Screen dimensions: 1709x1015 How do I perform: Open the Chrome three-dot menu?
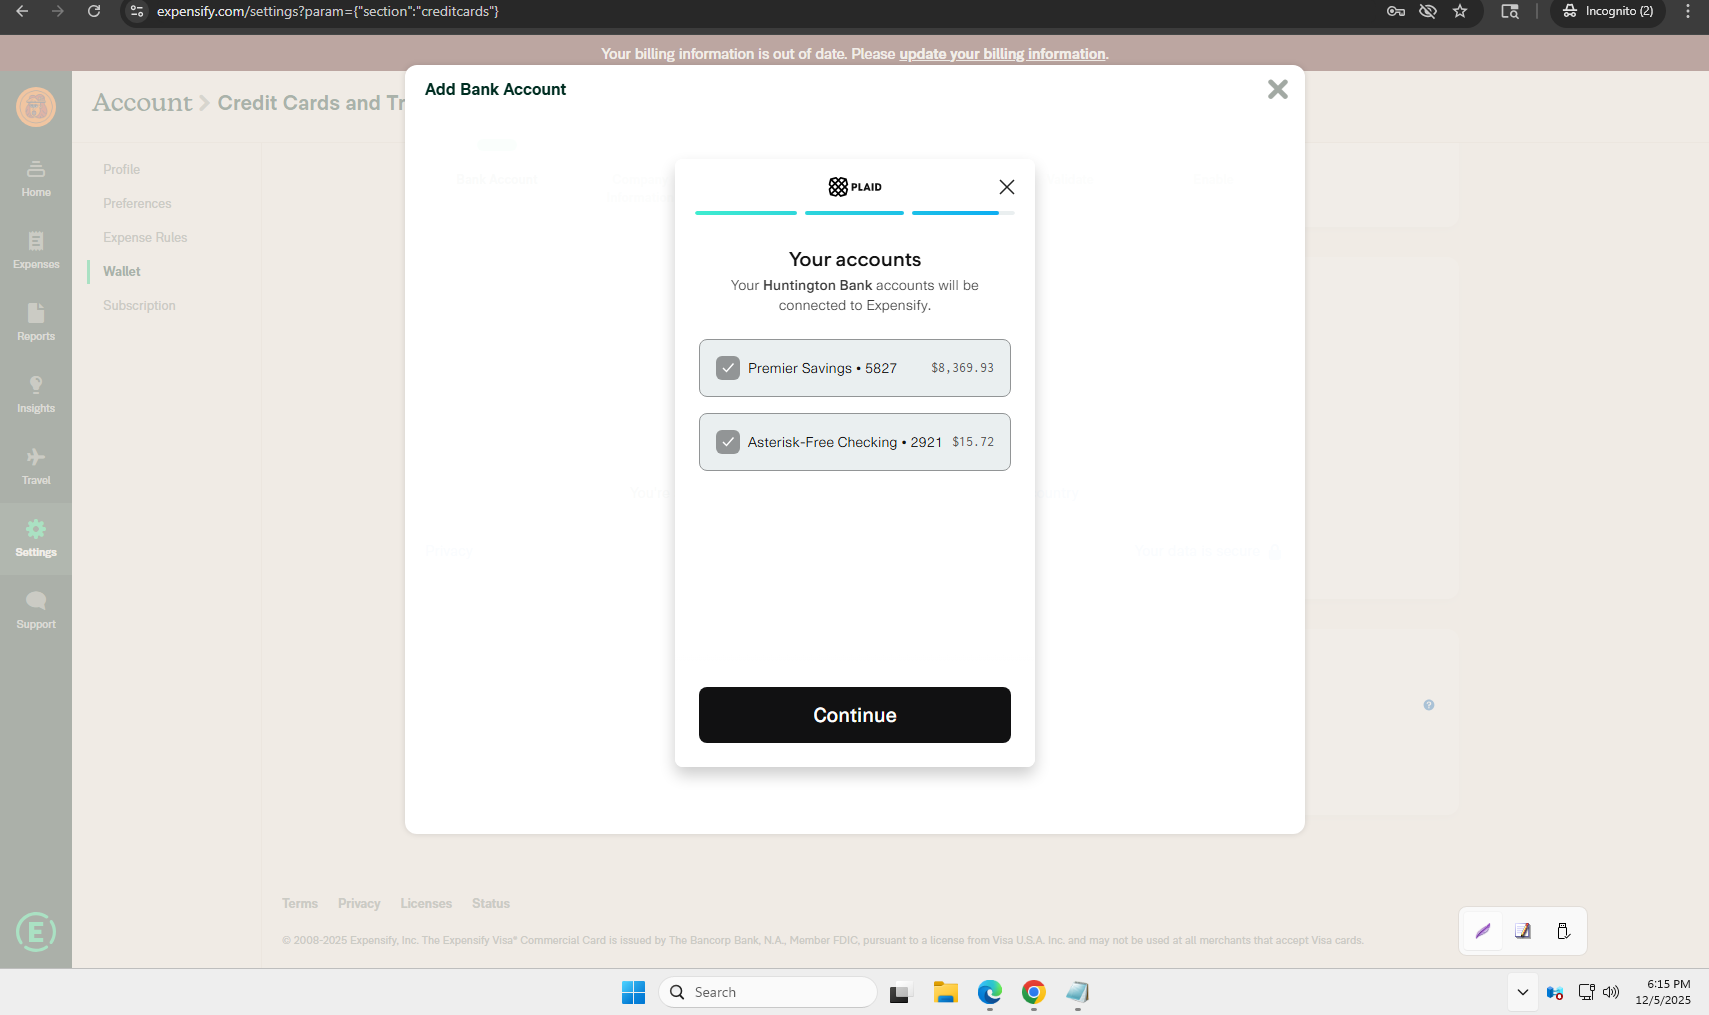1688,12
